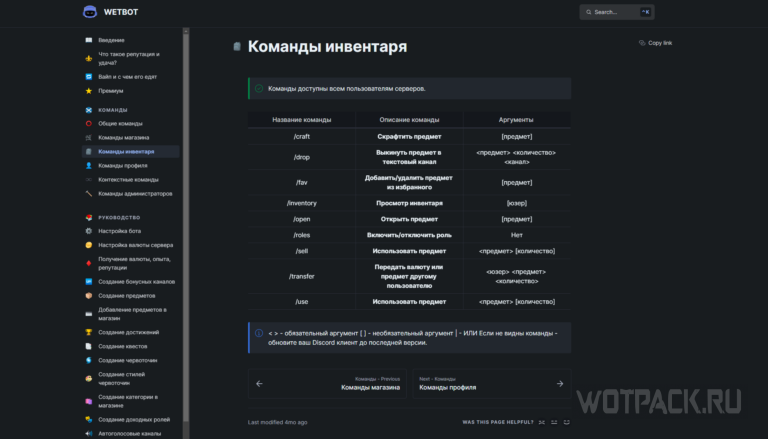Click the Создание достижений trophy icon

[89, 332]
